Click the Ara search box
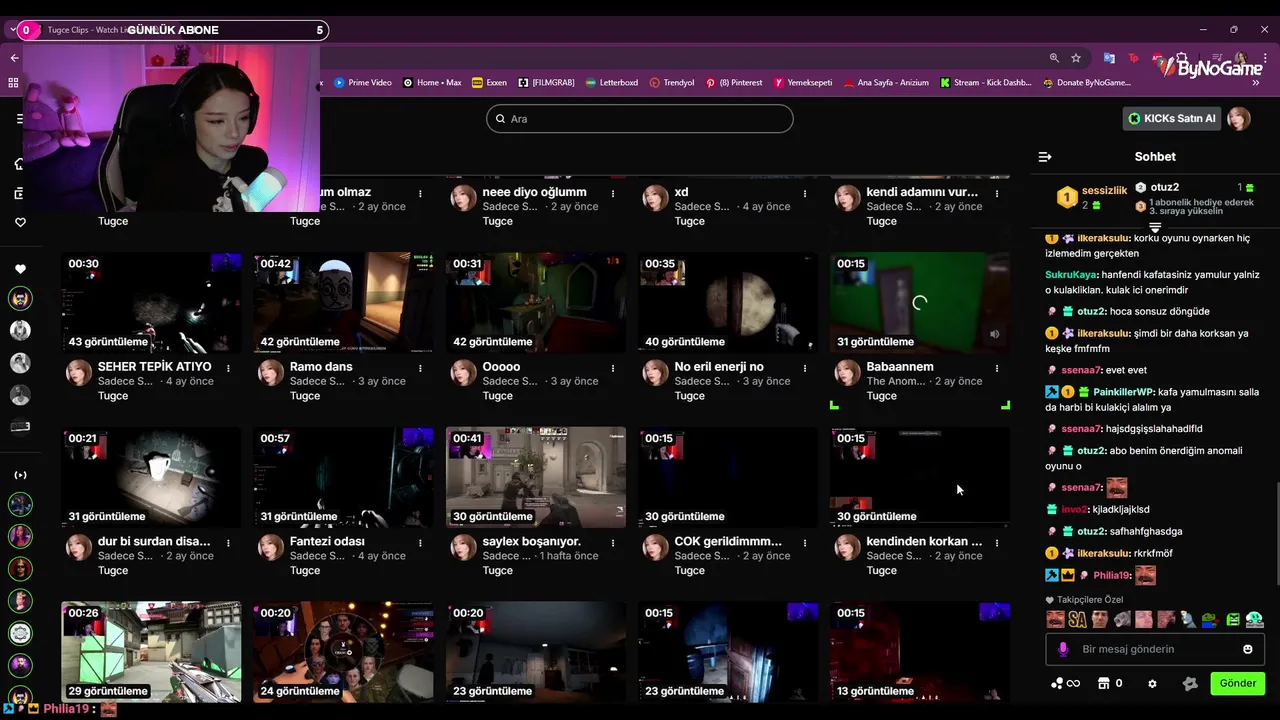 click(x=640, y=119)
